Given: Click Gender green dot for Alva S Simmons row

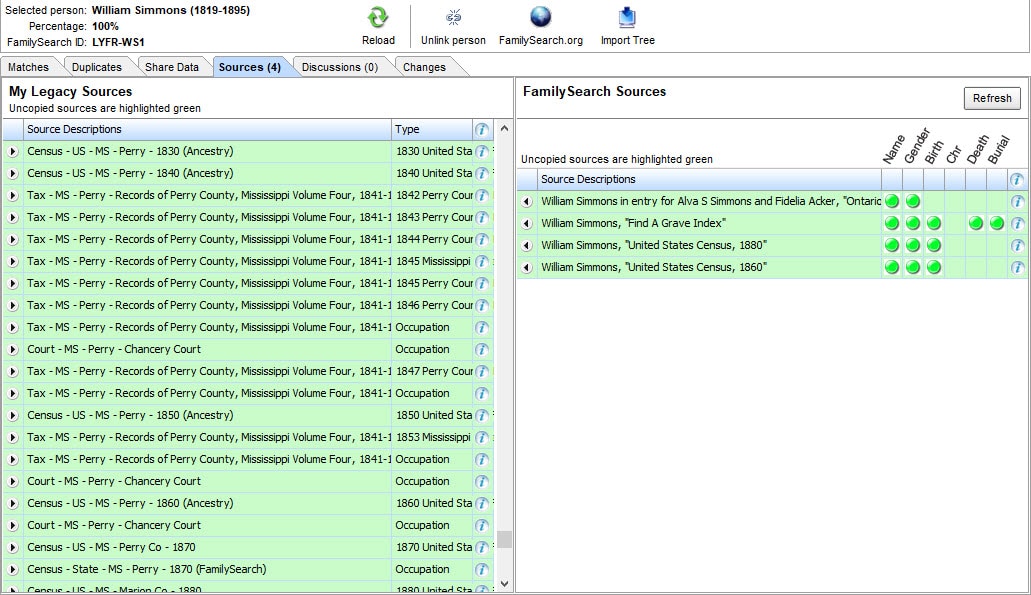Looking at the screenshot, I should 913,201.
